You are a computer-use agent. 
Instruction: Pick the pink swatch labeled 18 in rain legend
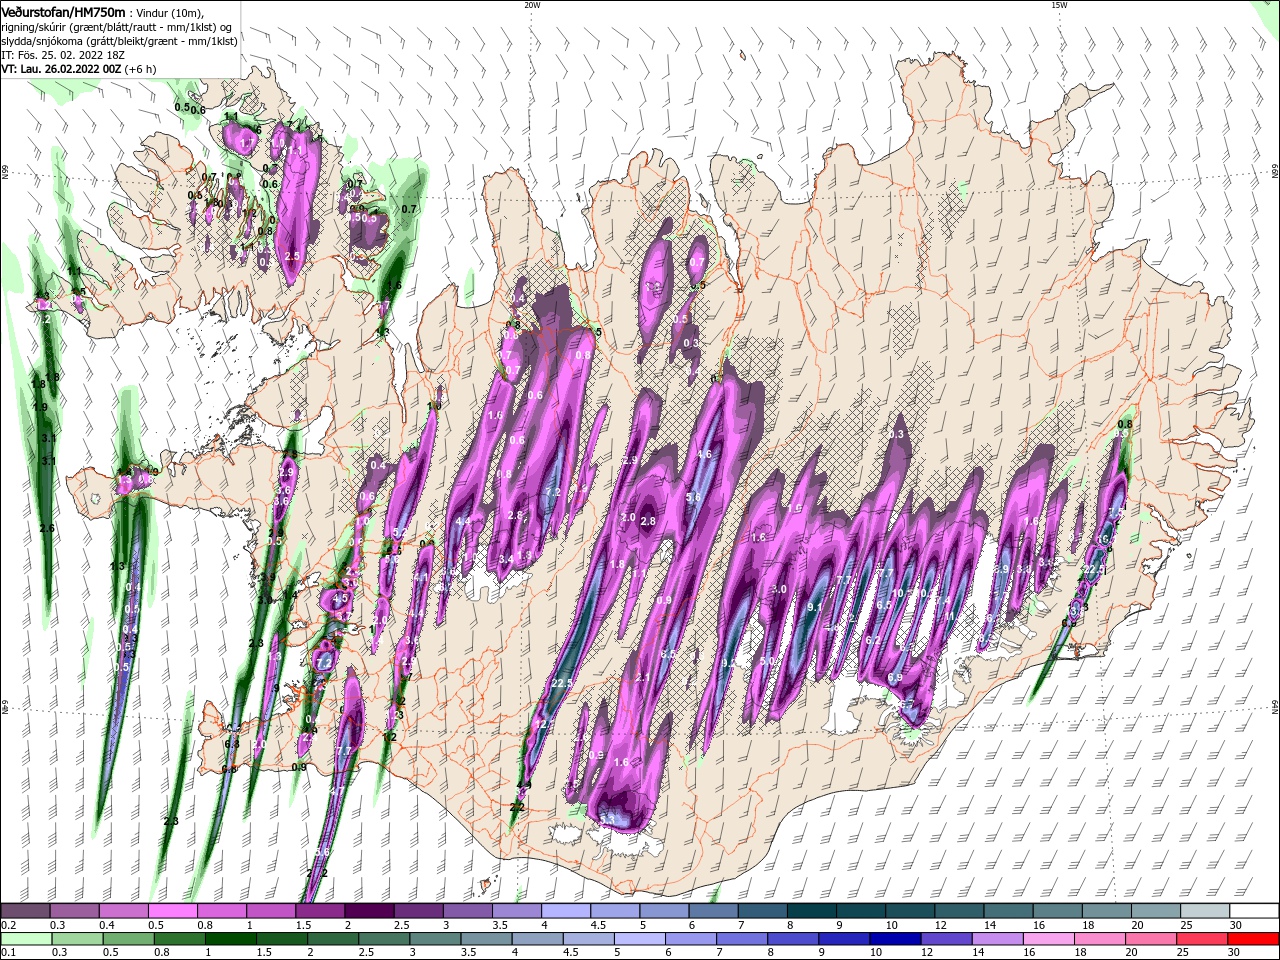coord(1100,939)
